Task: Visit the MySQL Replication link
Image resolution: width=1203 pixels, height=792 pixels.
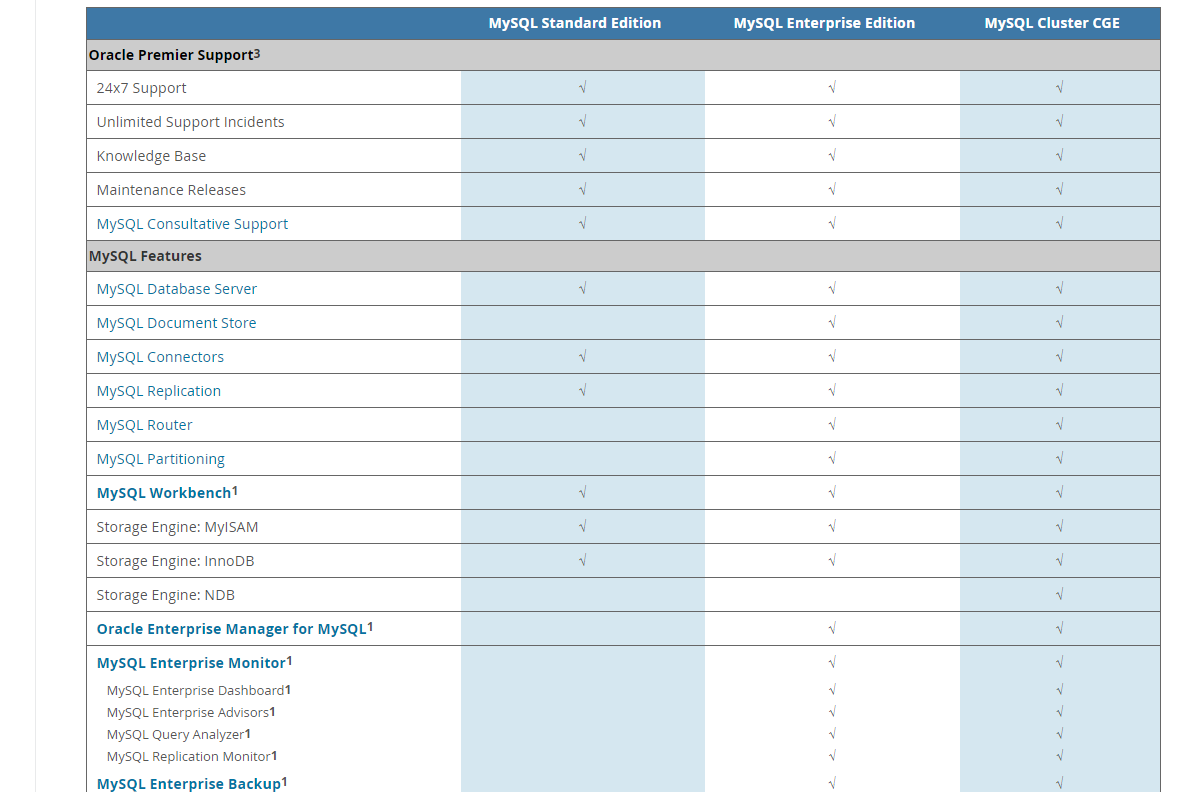Action: pyautogui.click(x=159, y=391)
